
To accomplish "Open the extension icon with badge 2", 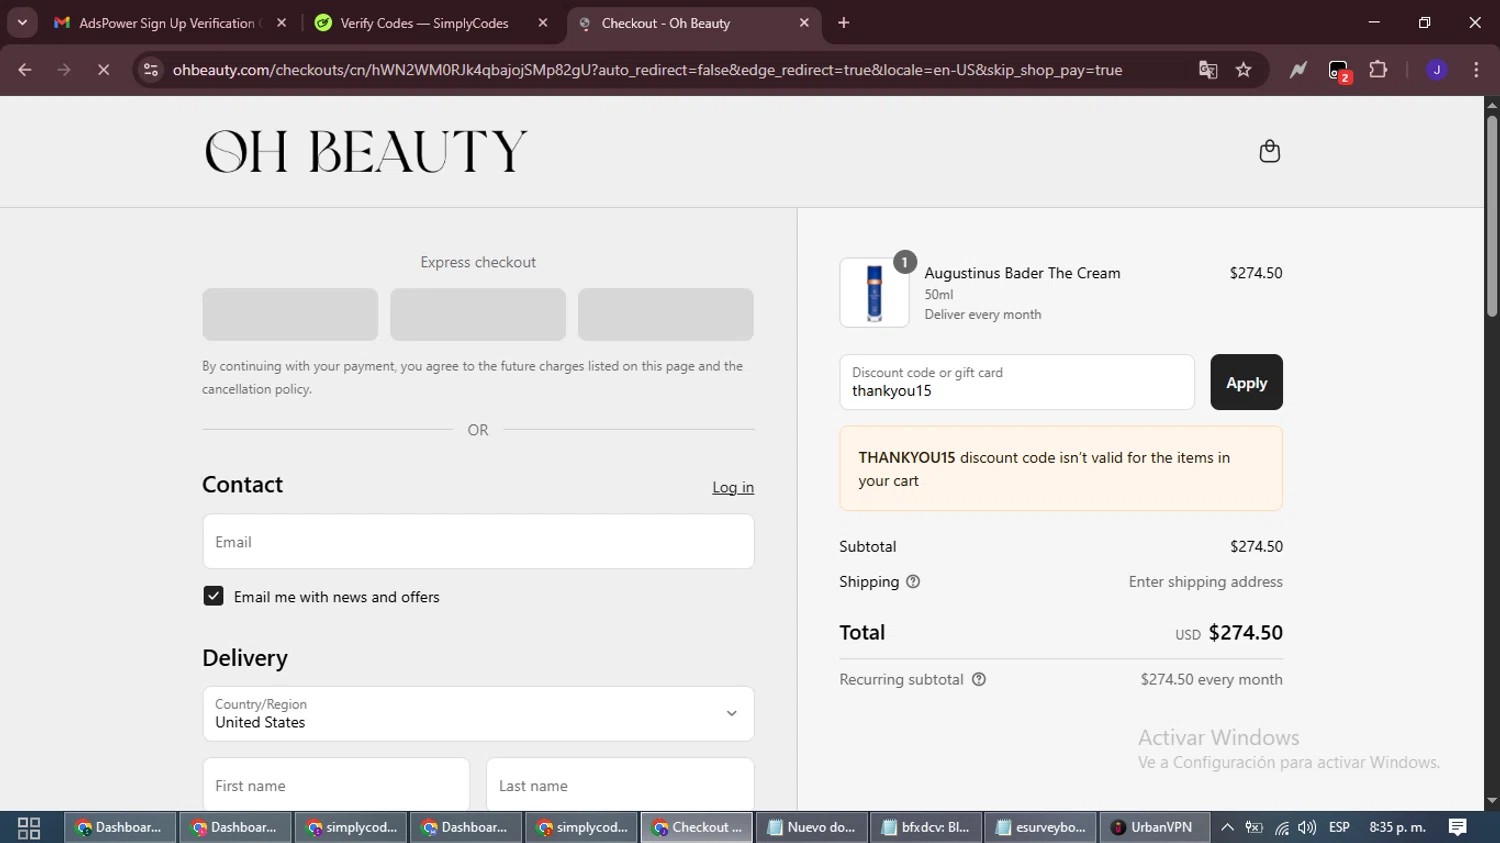I will pyautogui.click(x=1339, y=71).
